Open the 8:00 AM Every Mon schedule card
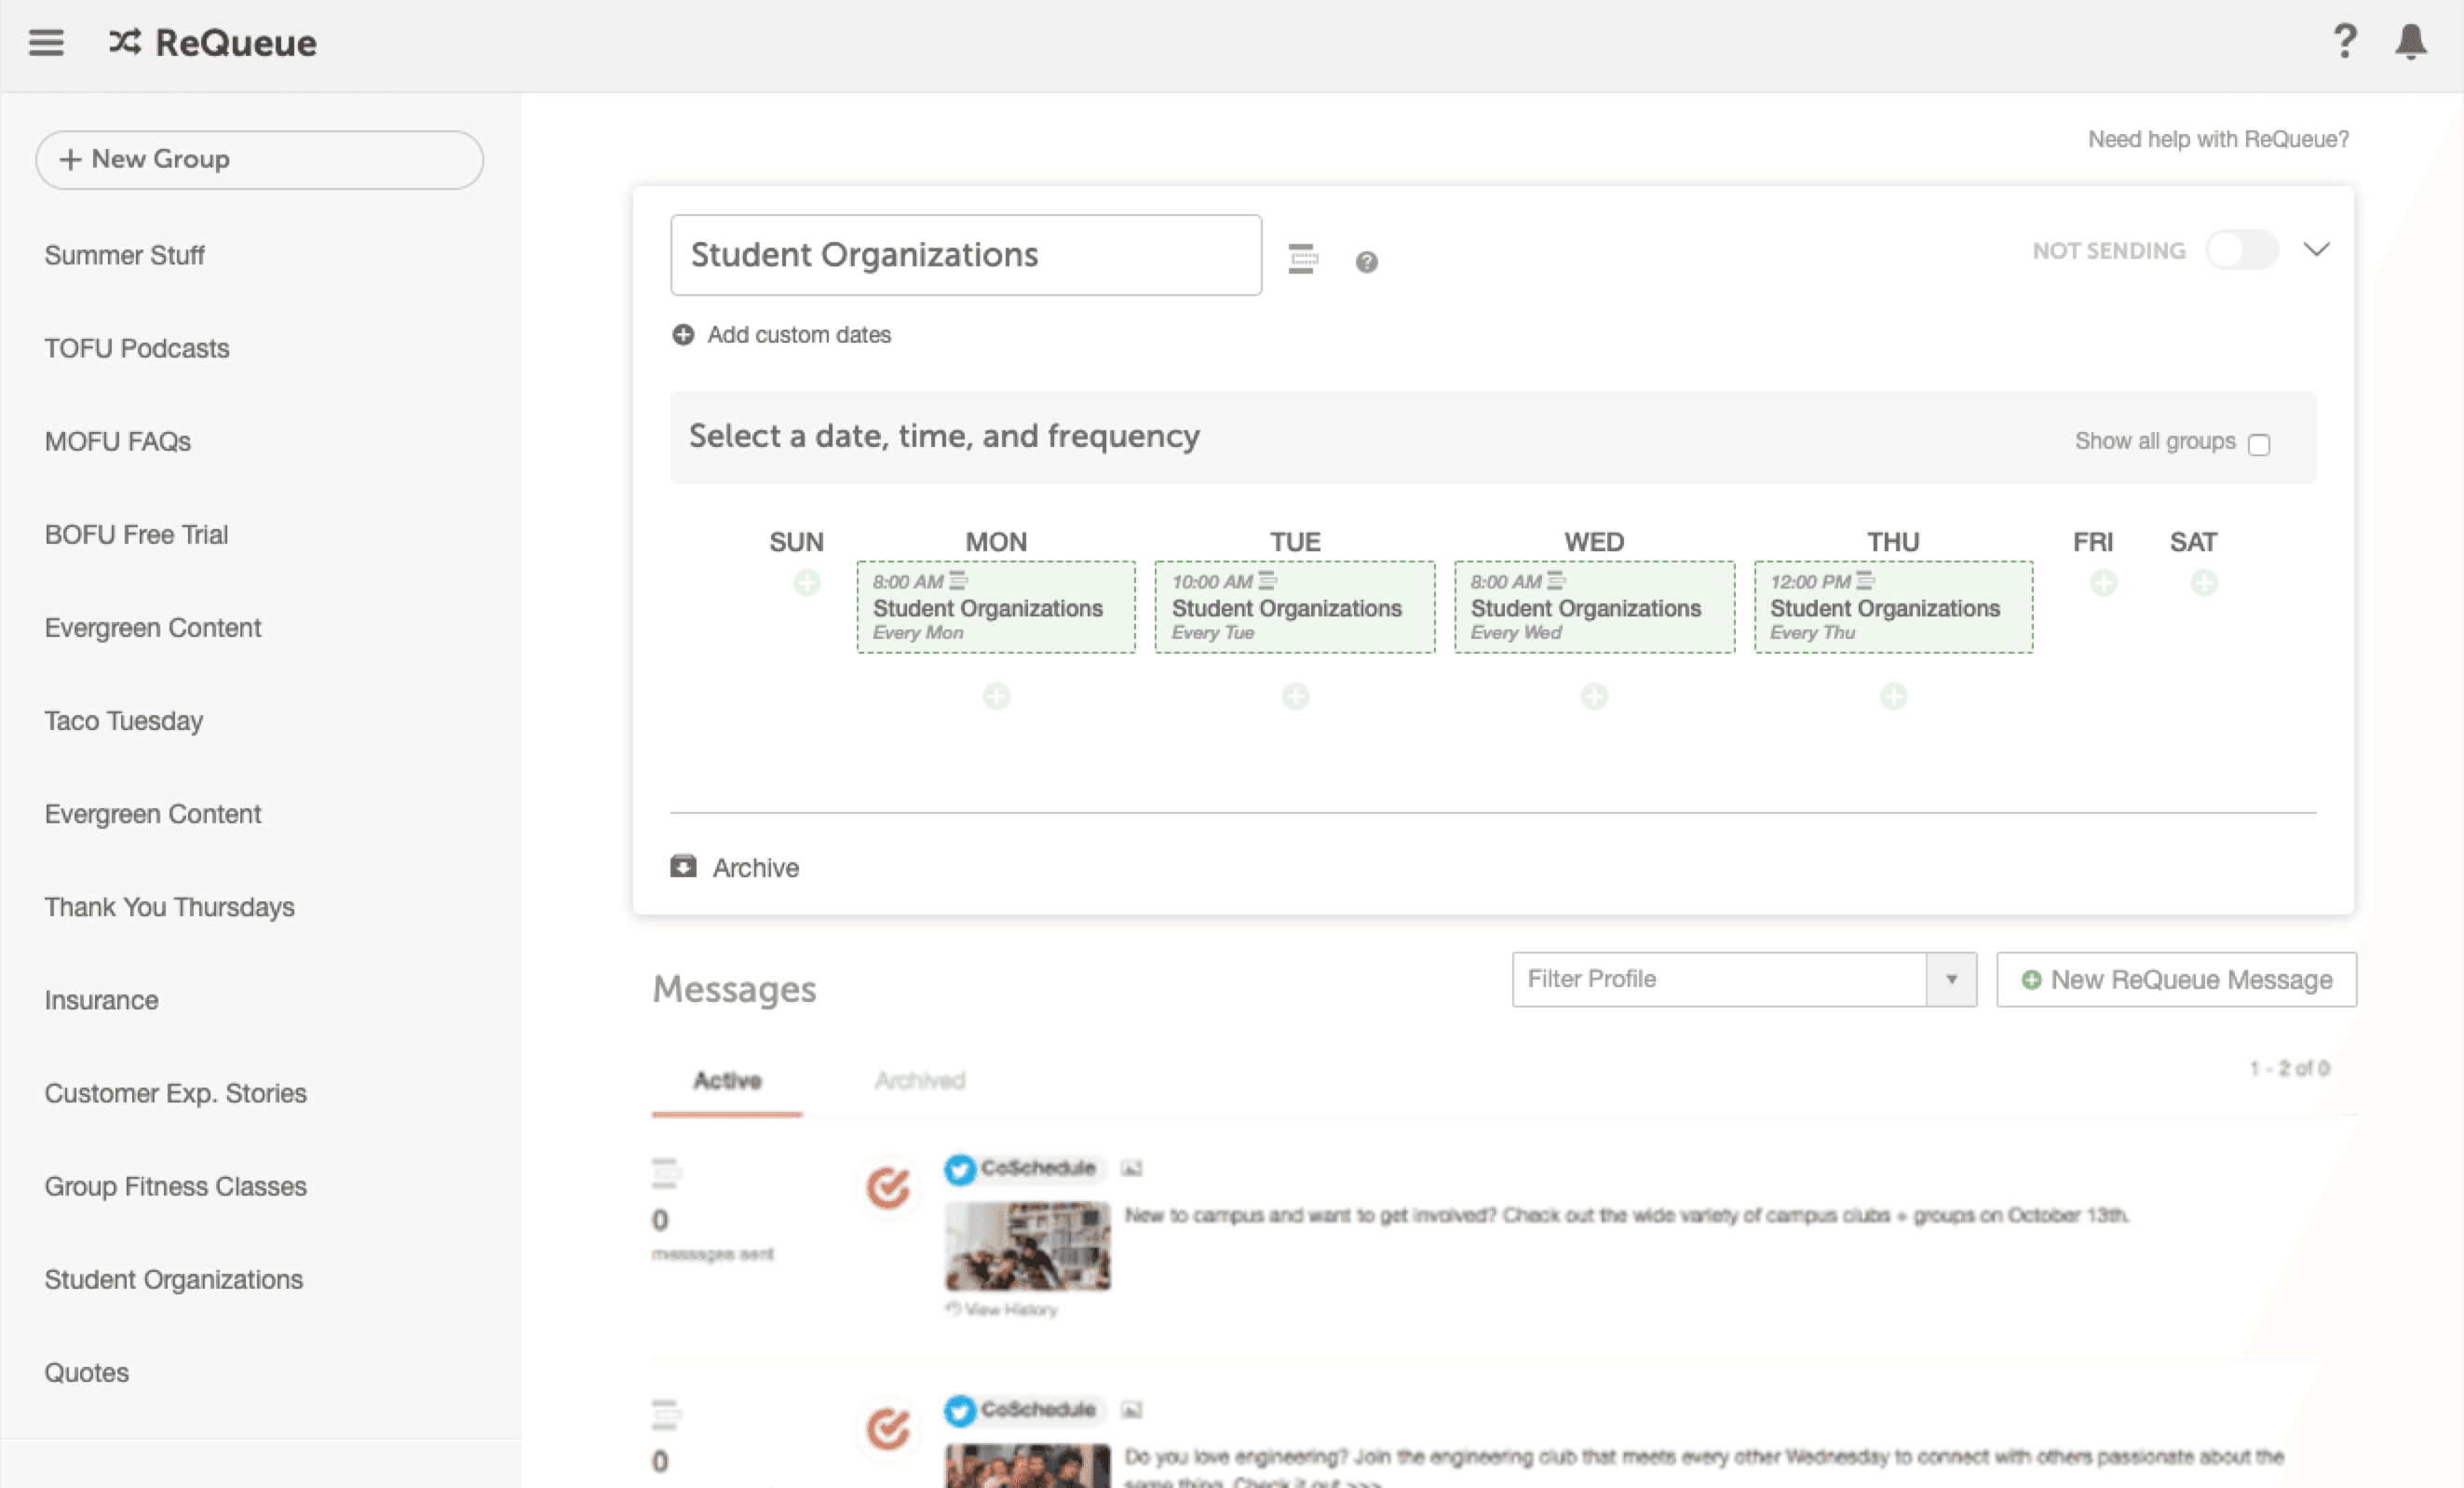 [996, 607]
